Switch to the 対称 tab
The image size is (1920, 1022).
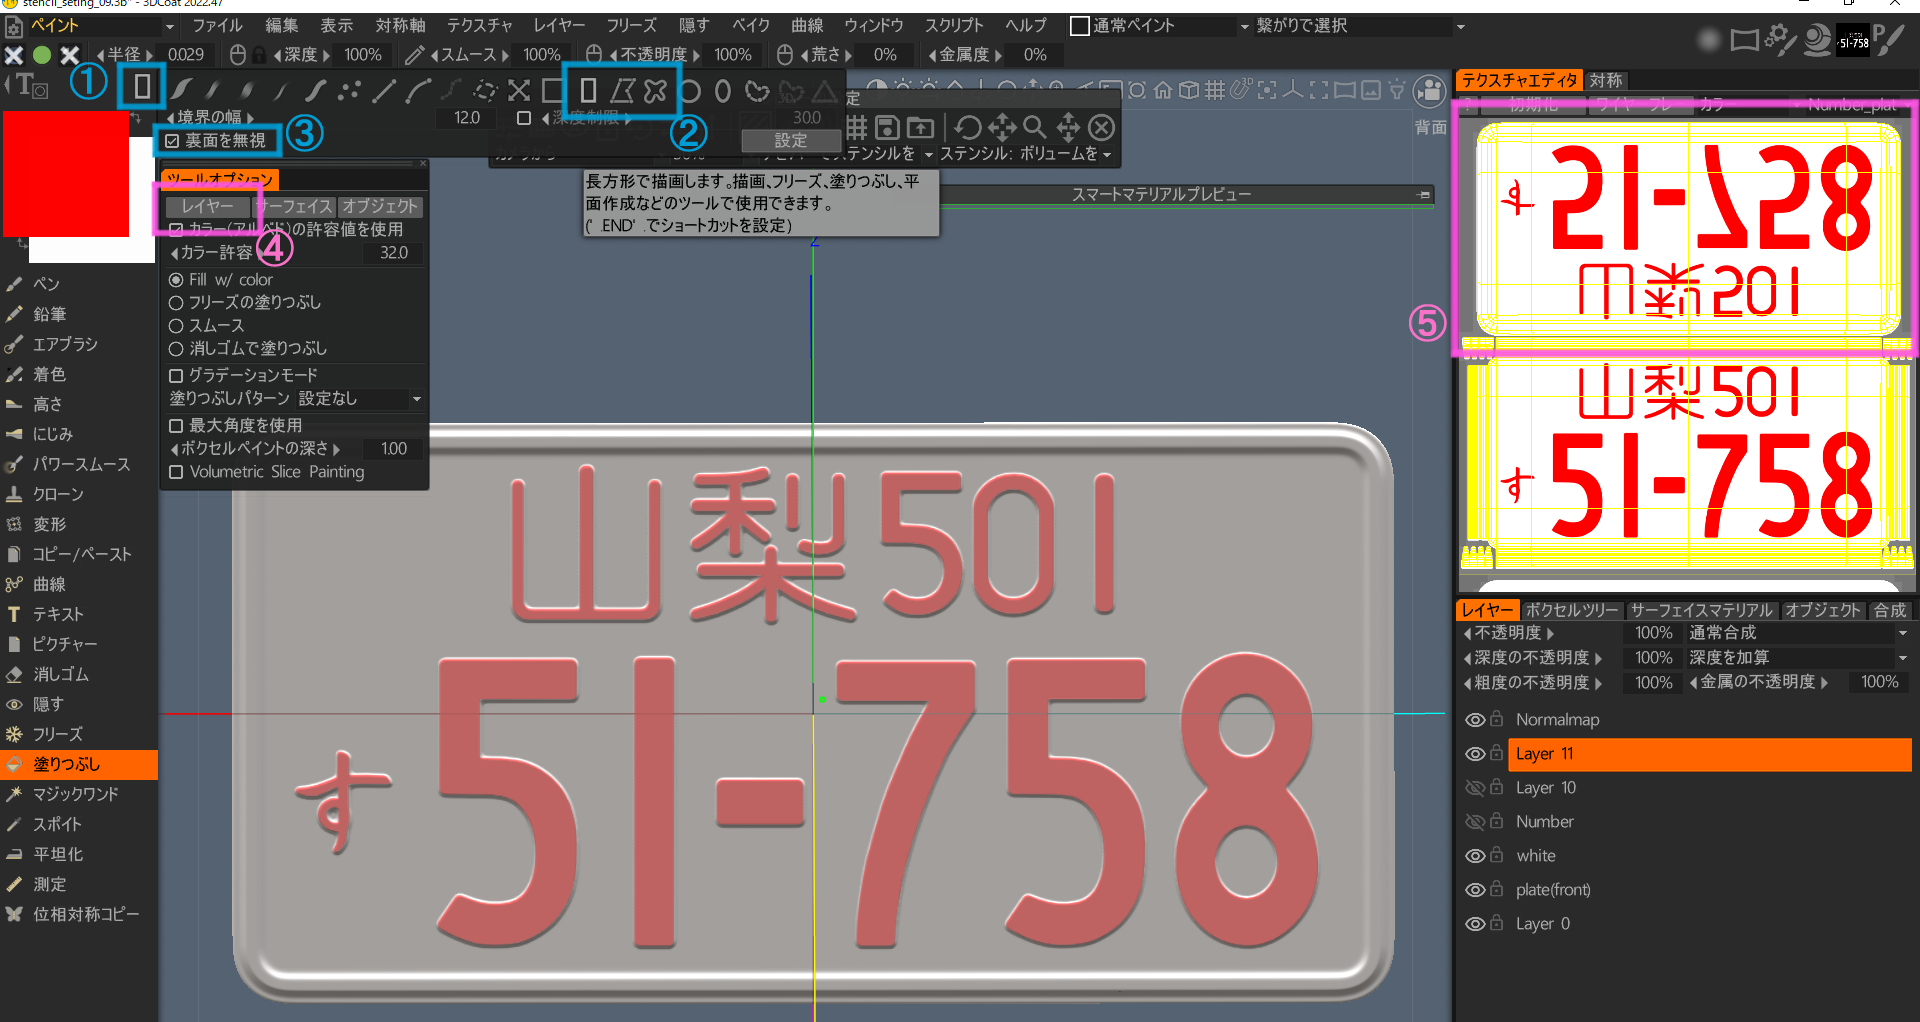(x=1606, y=81)
